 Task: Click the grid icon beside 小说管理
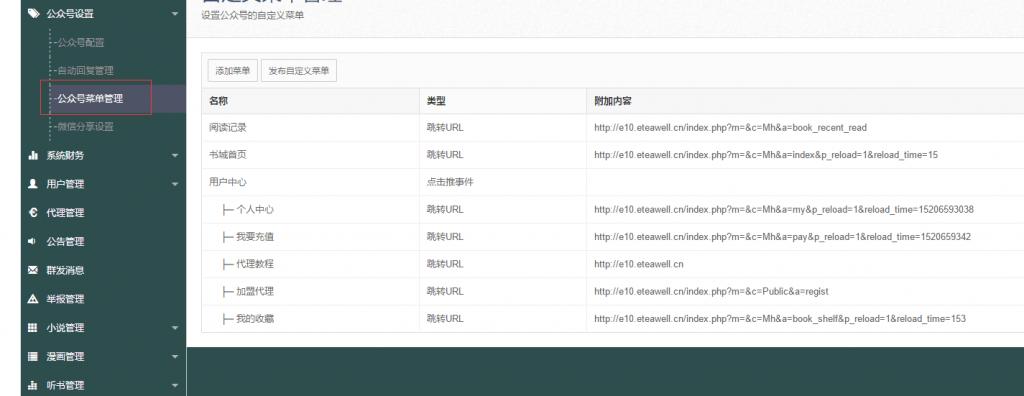(33, 327)
